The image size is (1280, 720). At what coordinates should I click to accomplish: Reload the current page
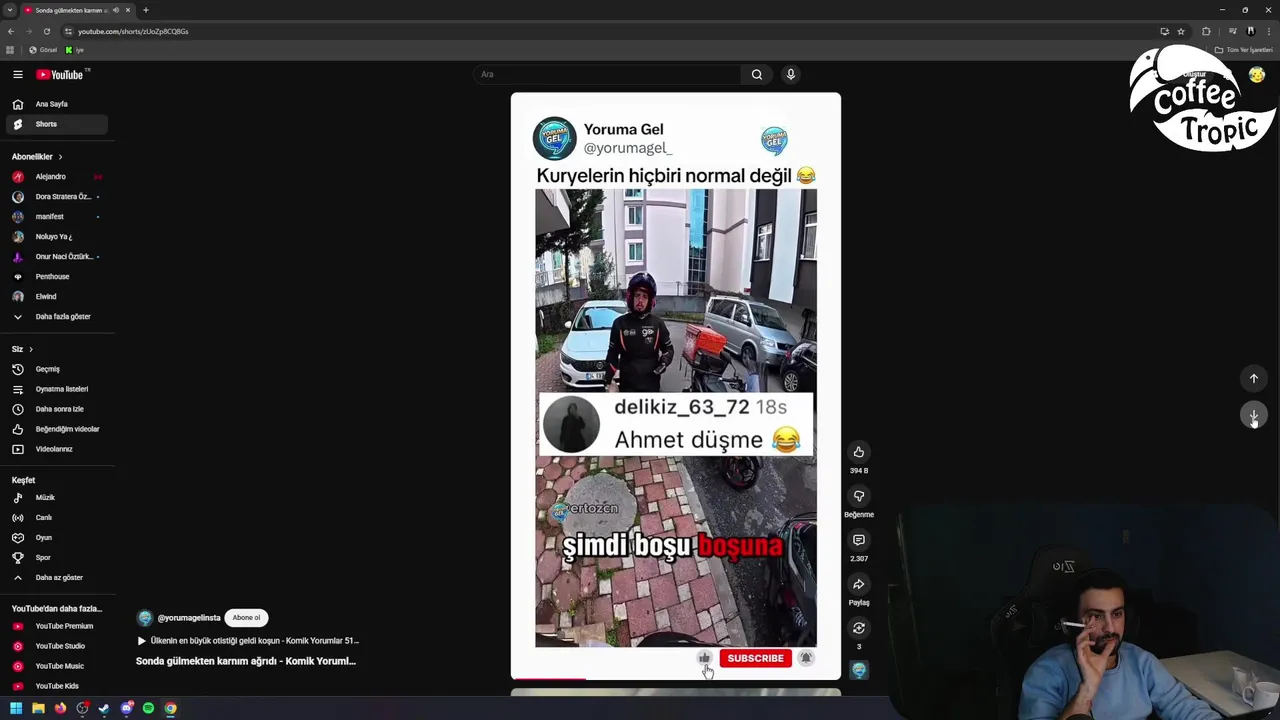coord(46,31)
